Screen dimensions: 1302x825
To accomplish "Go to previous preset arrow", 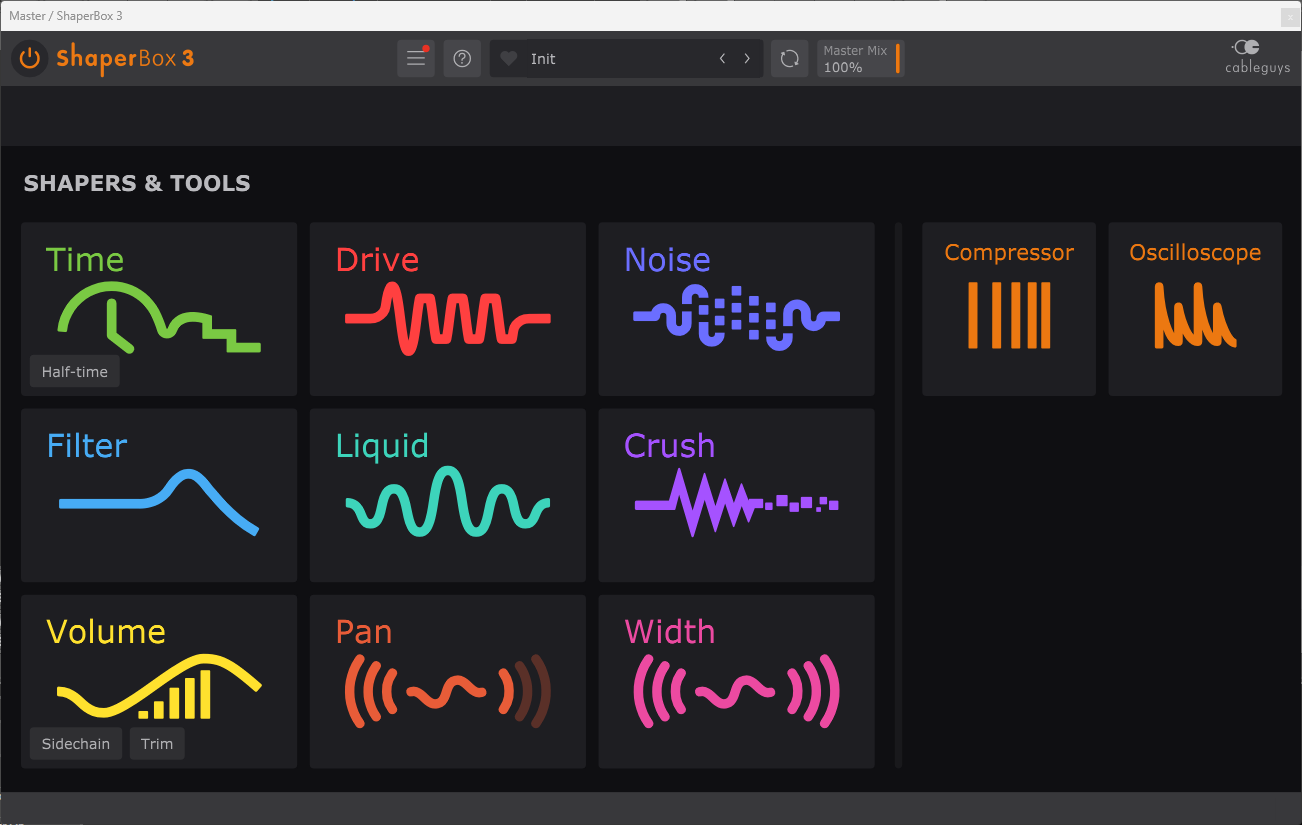I will pyautogui.click(x=722, y=59).
